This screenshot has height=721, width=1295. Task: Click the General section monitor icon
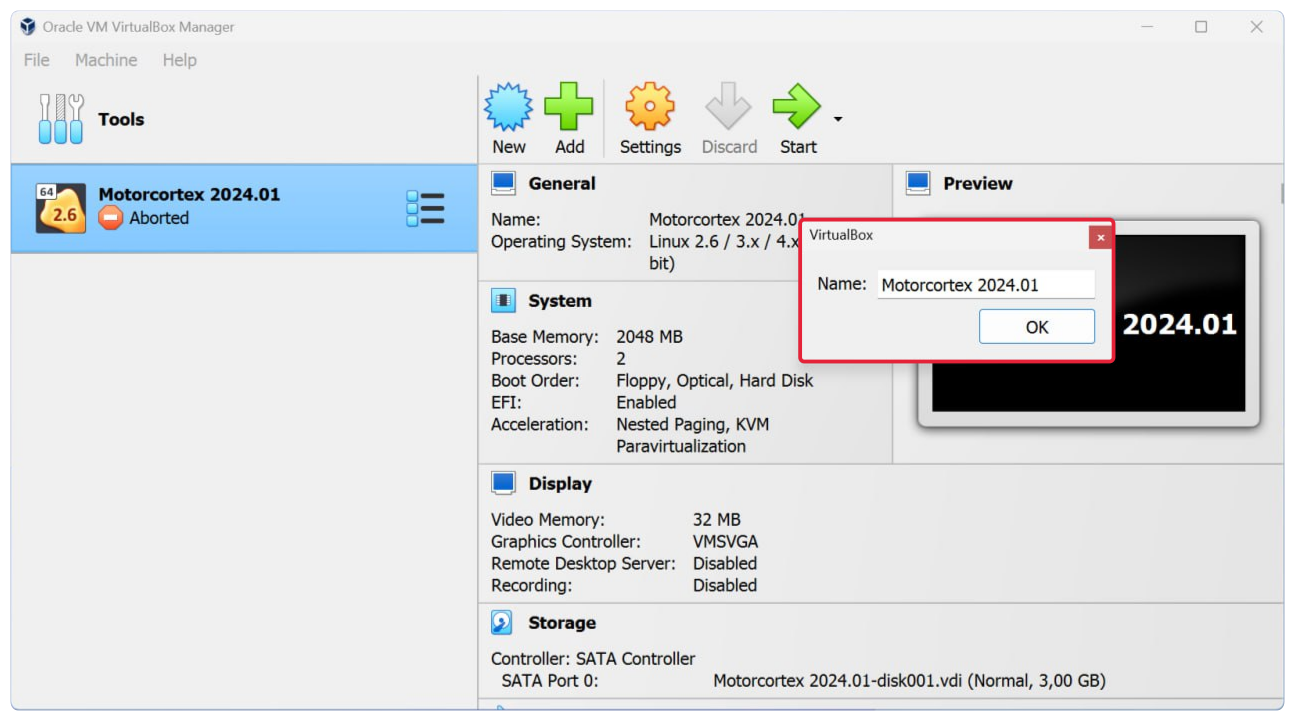click(x=503, y=183)
